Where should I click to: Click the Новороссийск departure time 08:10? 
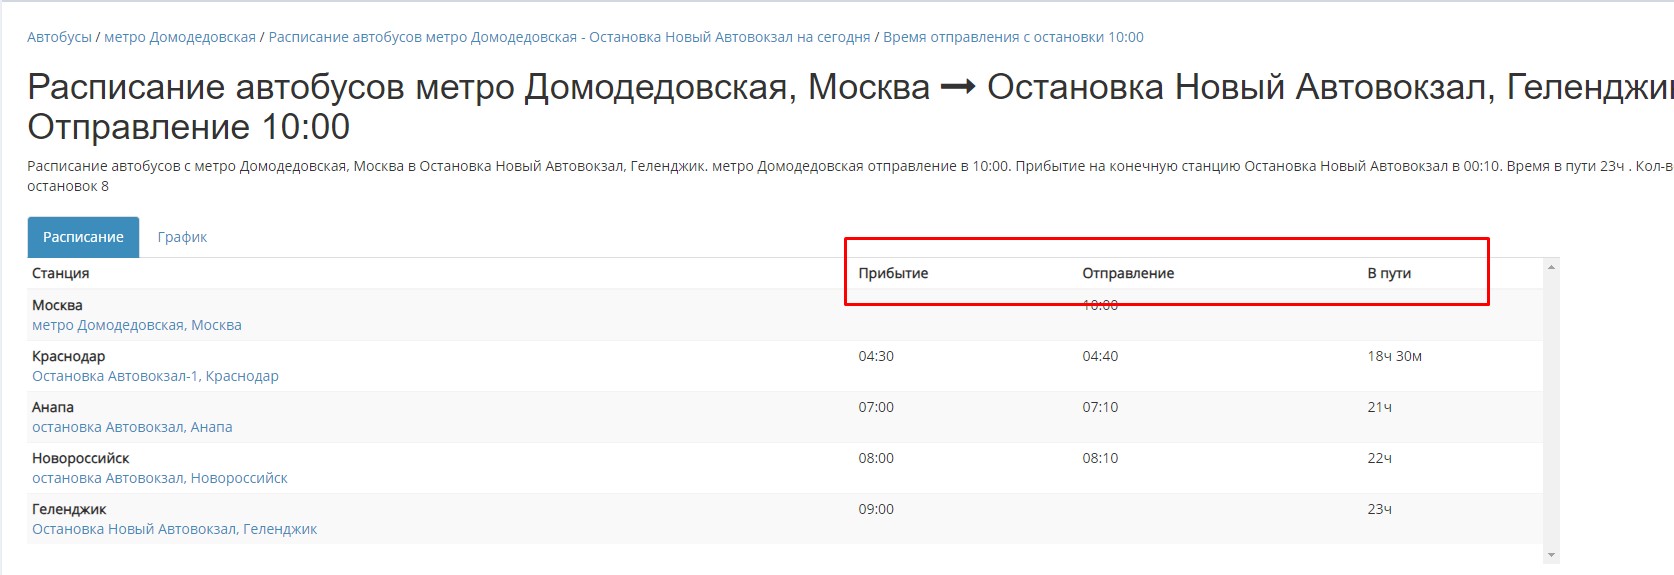click(x=1100, y=458)
